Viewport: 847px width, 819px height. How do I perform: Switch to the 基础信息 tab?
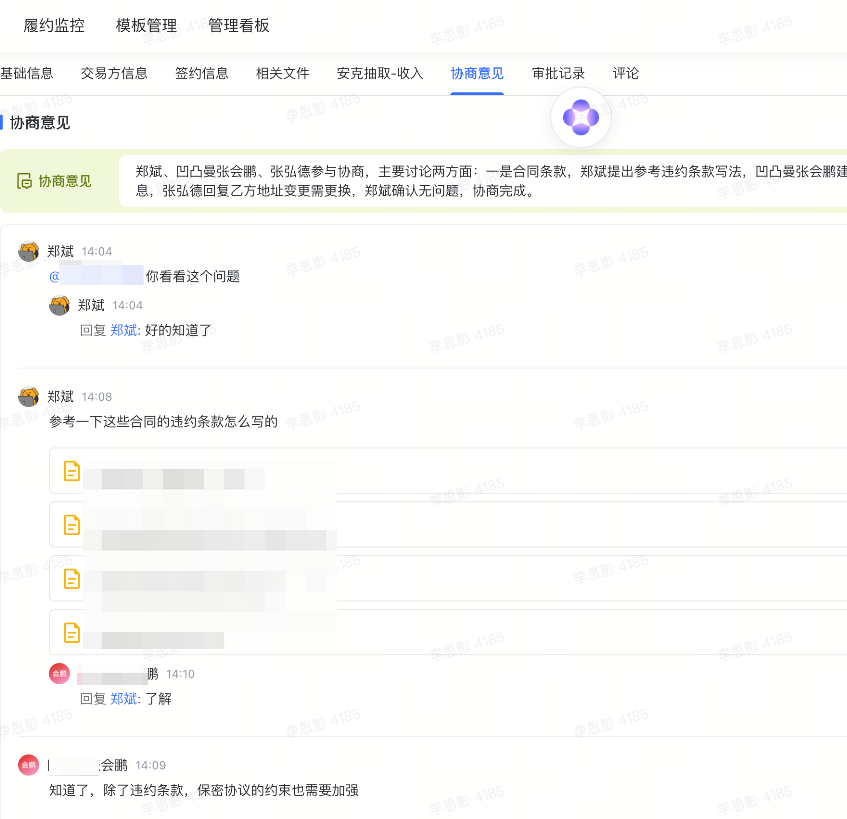[x=26, y=73]
